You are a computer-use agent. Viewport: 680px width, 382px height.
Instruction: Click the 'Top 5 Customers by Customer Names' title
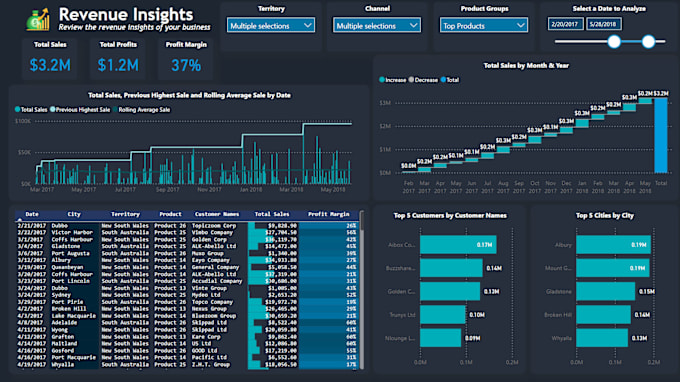[450, 215]
